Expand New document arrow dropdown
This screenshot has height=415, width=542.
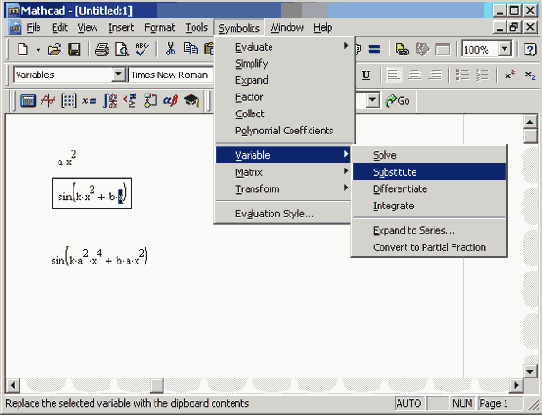point(38,50)
